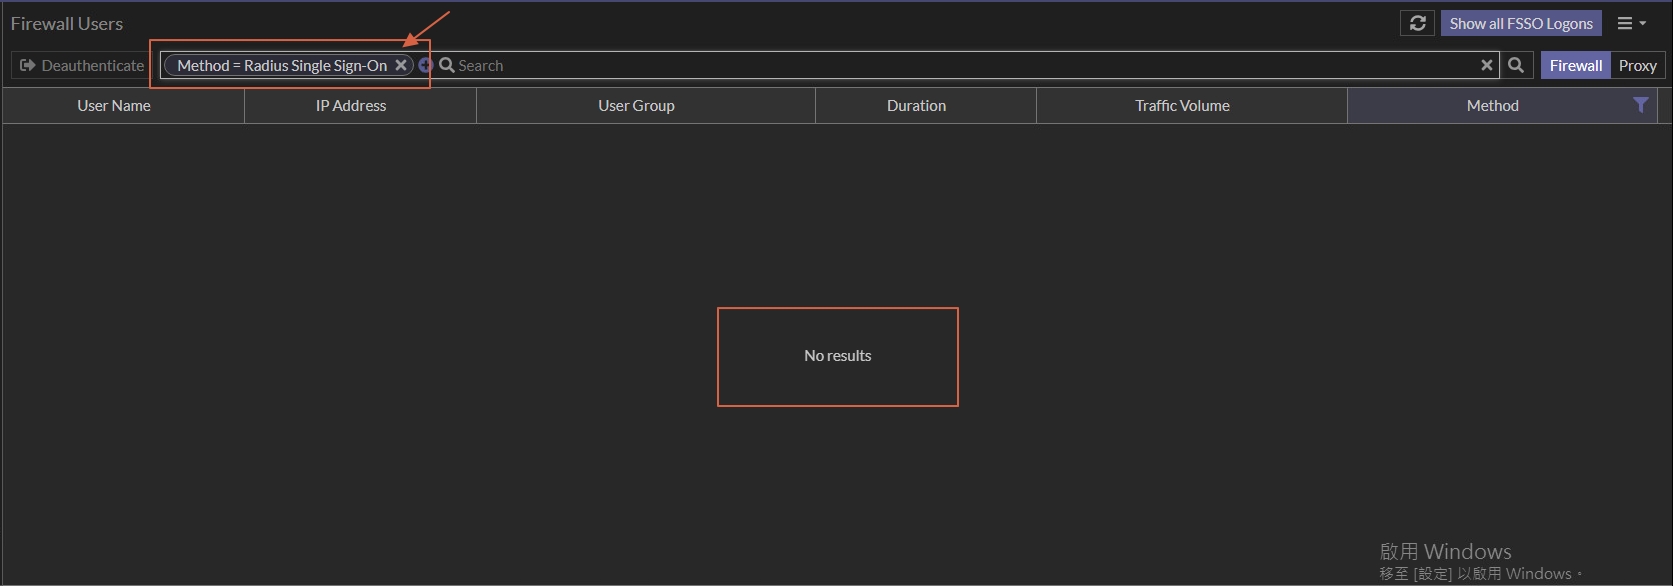Switch to the Proxy tab
The image size is (1673, 586).
[x=1638, y=65]
